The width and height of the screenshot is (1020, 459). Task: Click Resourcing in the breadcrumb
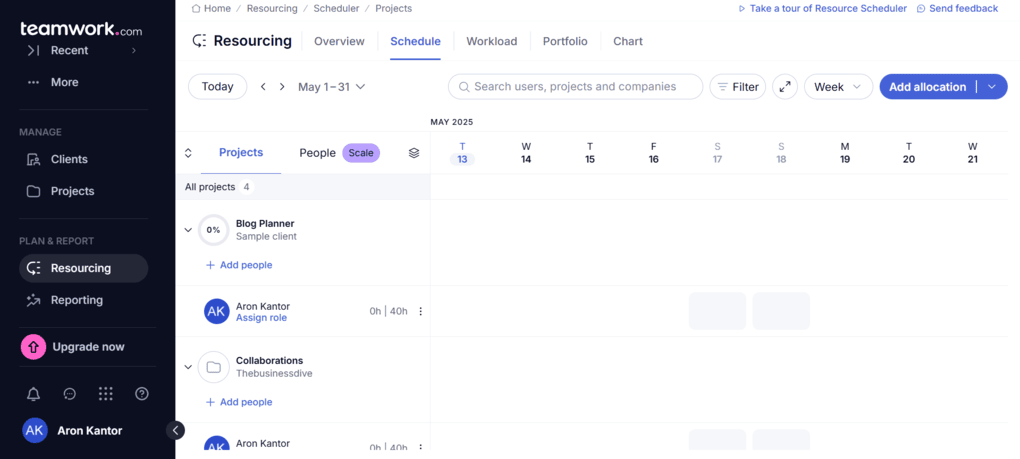[272, 8]
